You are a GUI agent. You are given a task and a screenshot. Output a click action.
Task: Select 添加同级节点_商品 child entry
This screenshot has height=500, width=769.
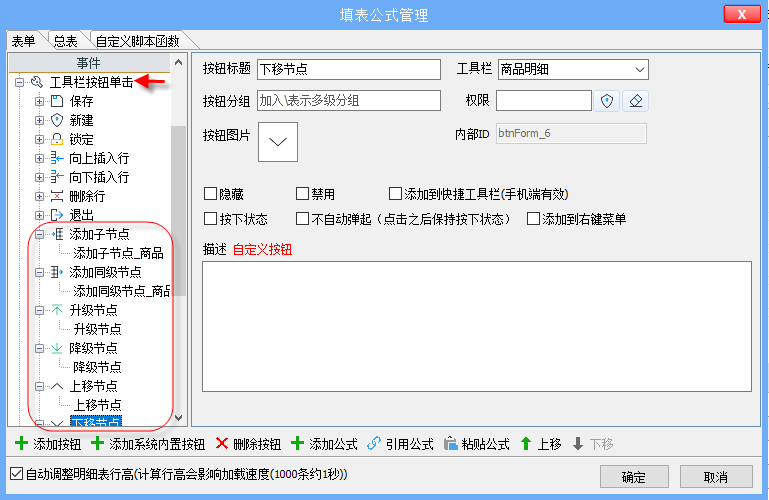pos(122,291)
